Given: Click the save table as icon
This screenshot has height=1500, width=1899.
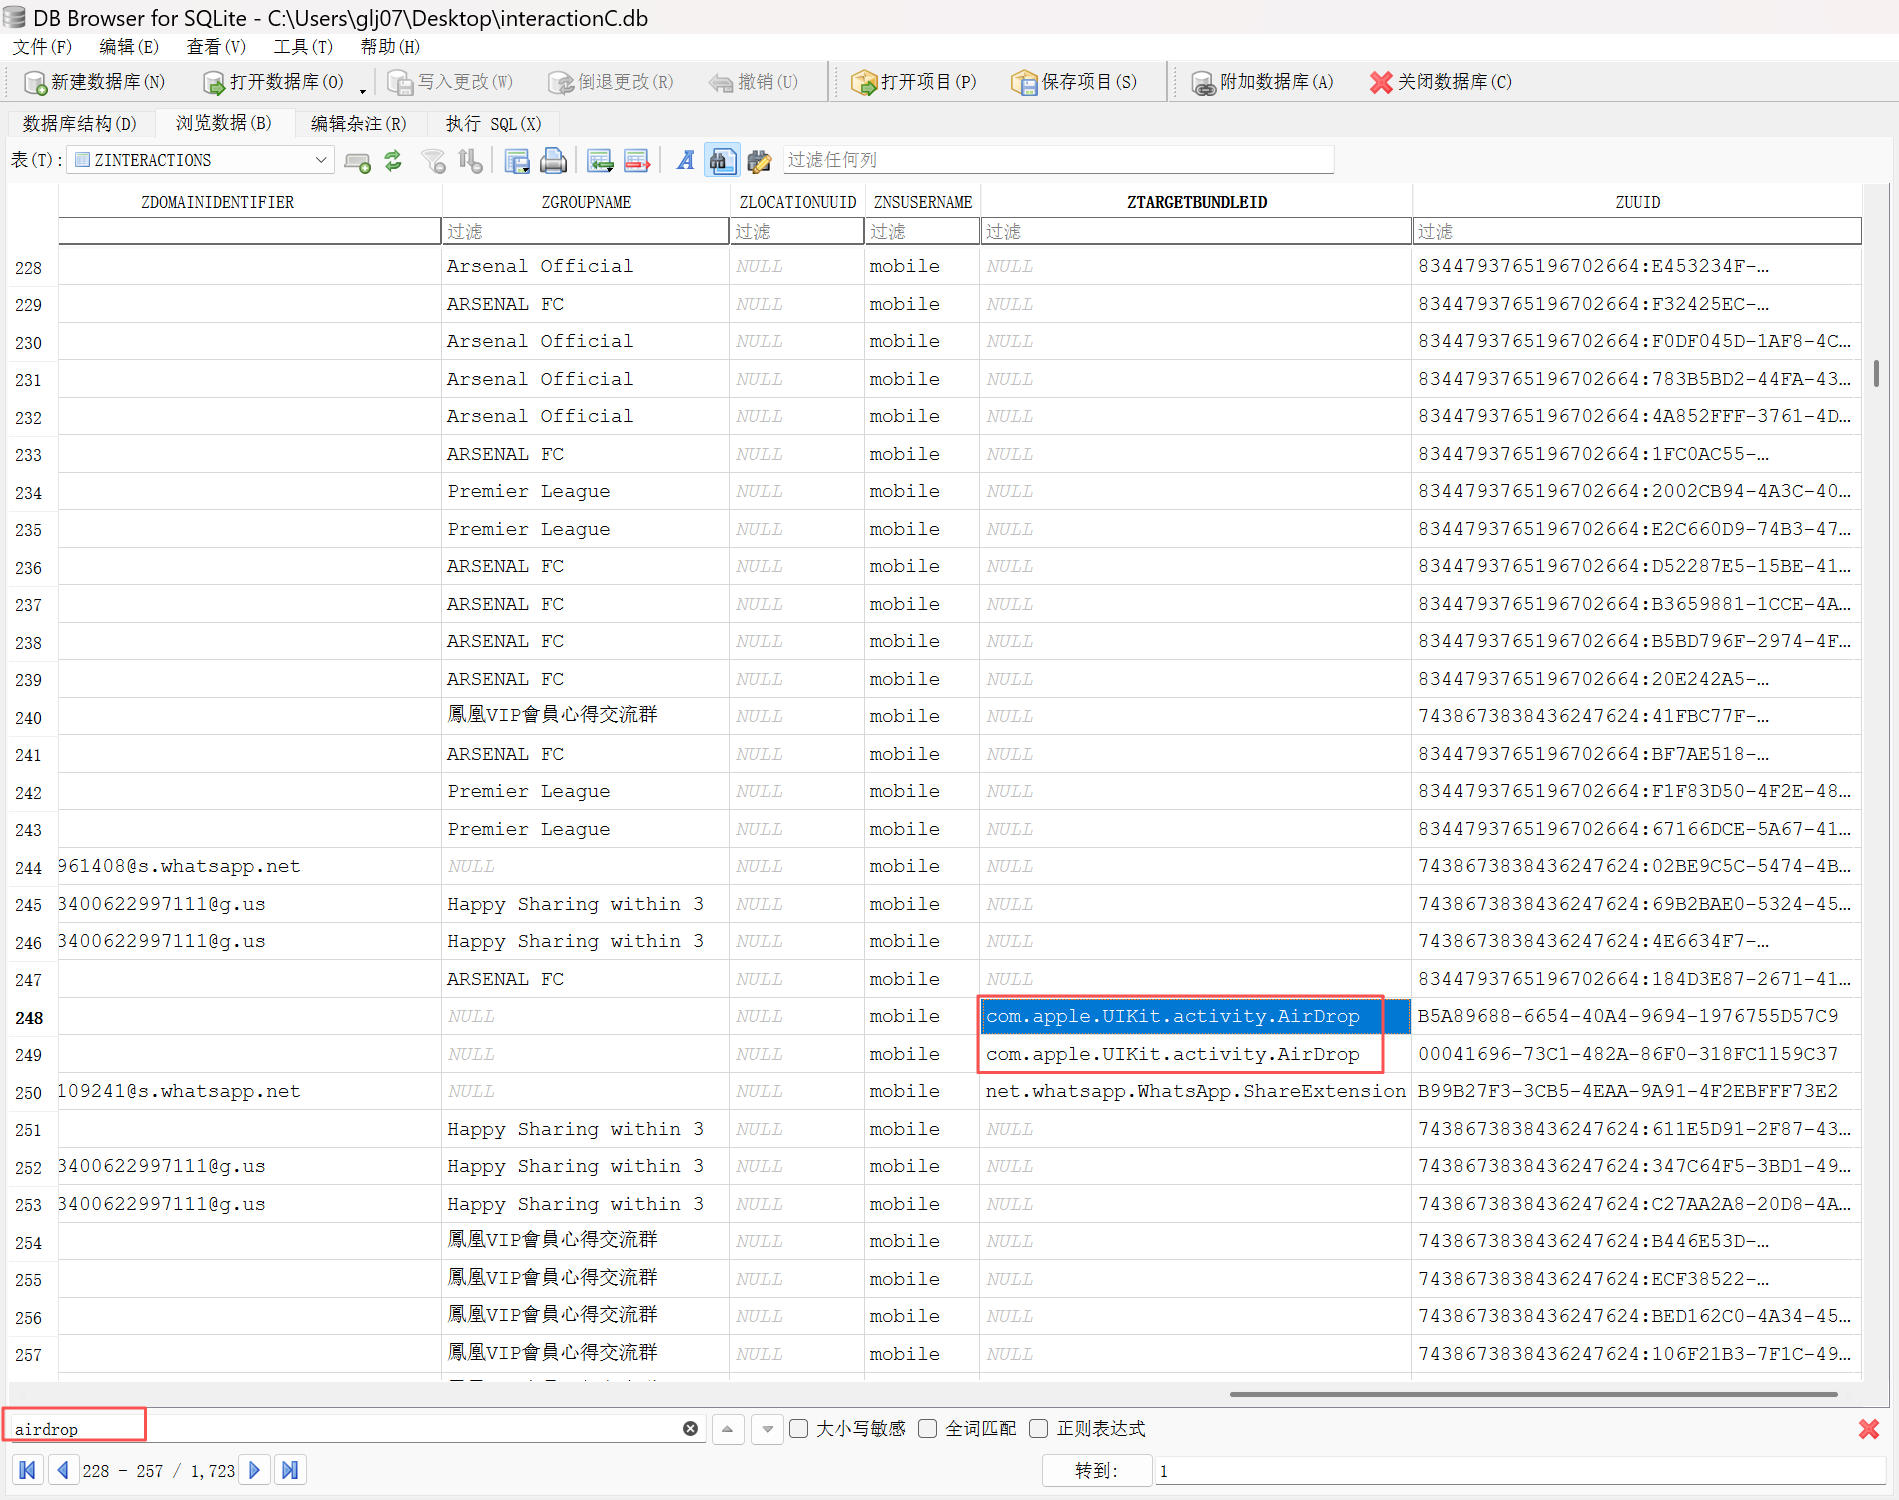Looking at the screenshot, I should tap(516, 161).
